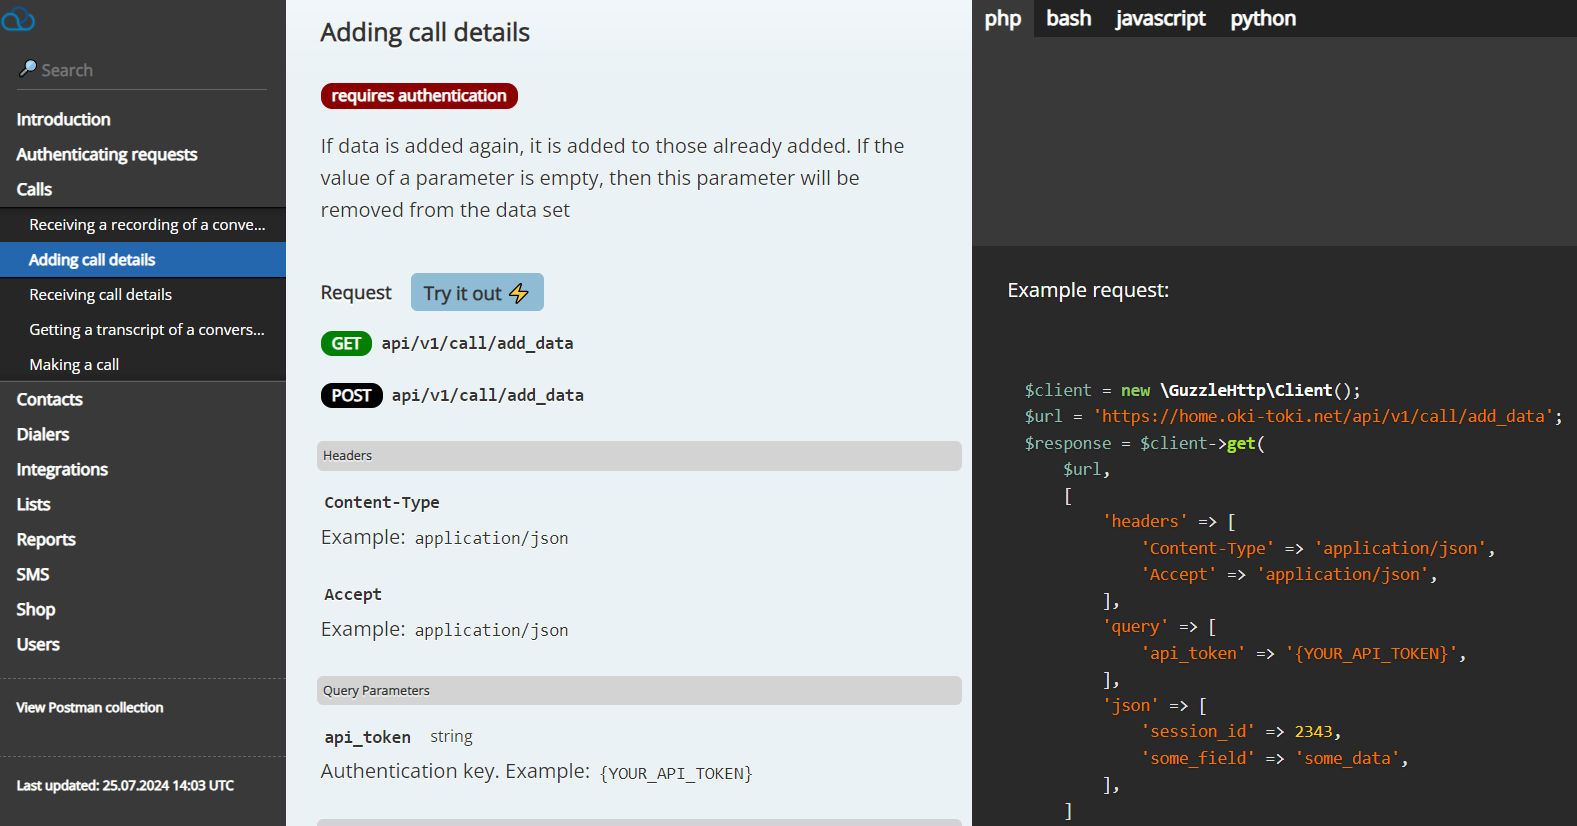Viewport: 1577px width, 826px height.
Task: Expand the Integrations sidebar section
Action: pos(62,469)
